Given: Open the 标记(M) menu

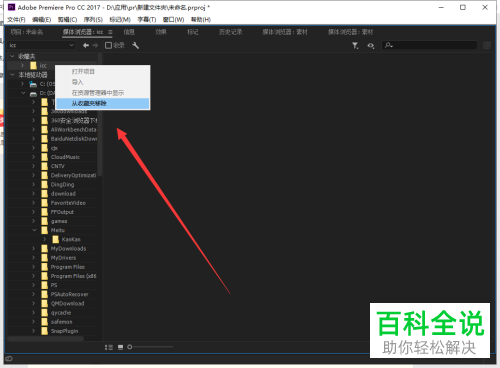Looking at the screenshot, I should (x=120, y=20).
